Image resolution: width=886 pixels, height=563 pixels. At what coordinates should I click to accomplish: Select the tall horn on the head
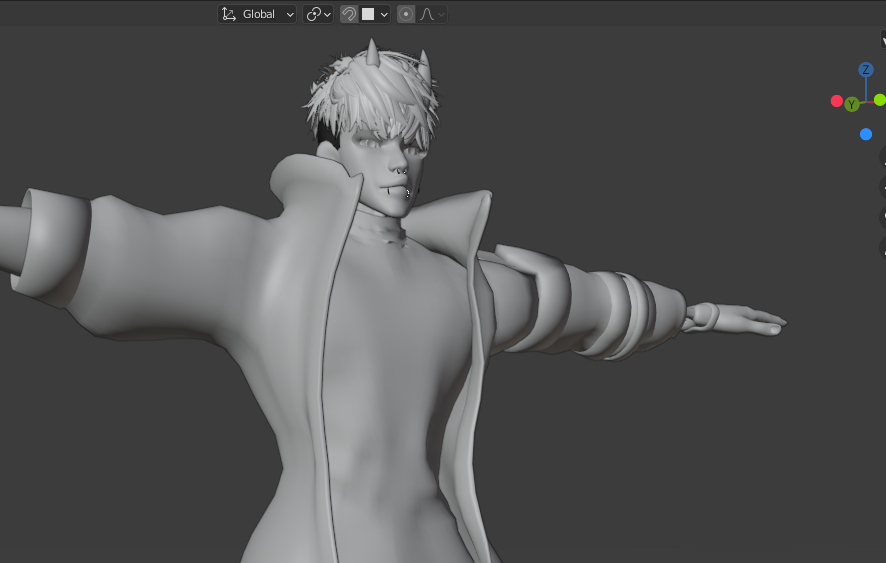coord(372,51)
